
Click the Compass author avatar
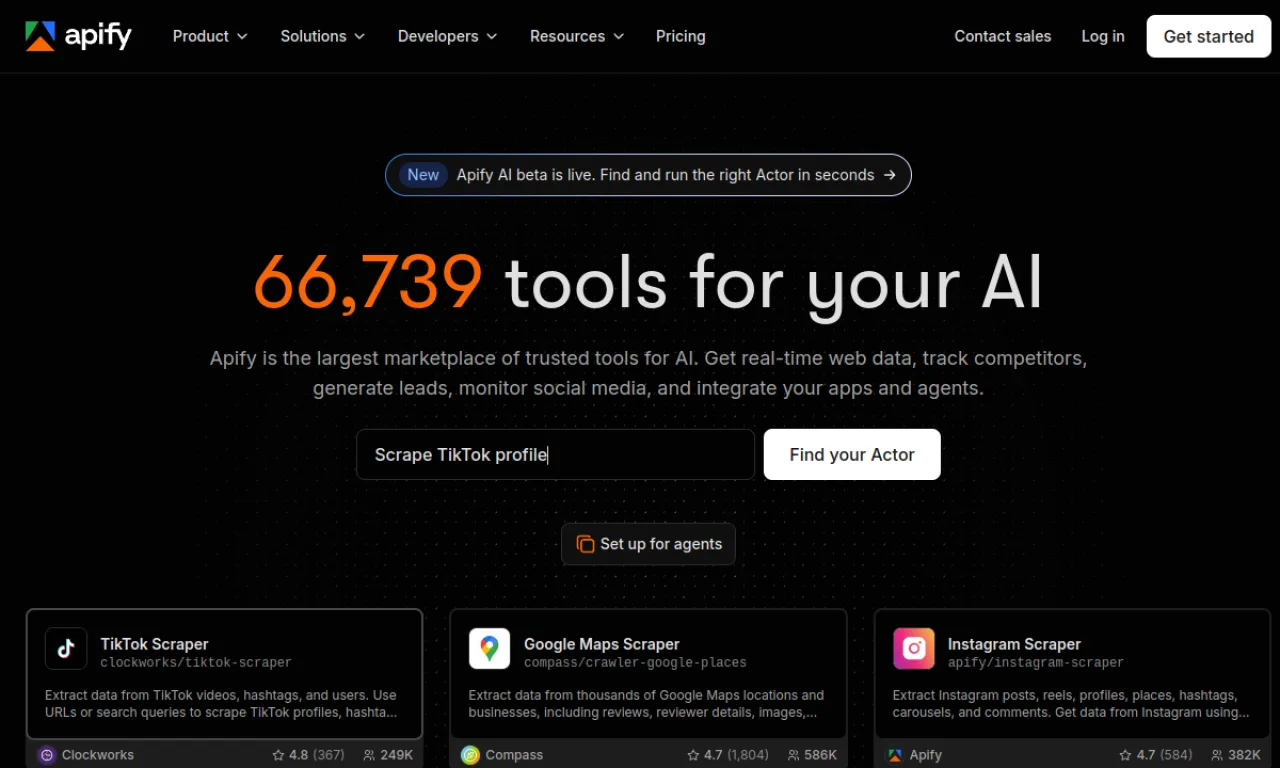point(470,755)
